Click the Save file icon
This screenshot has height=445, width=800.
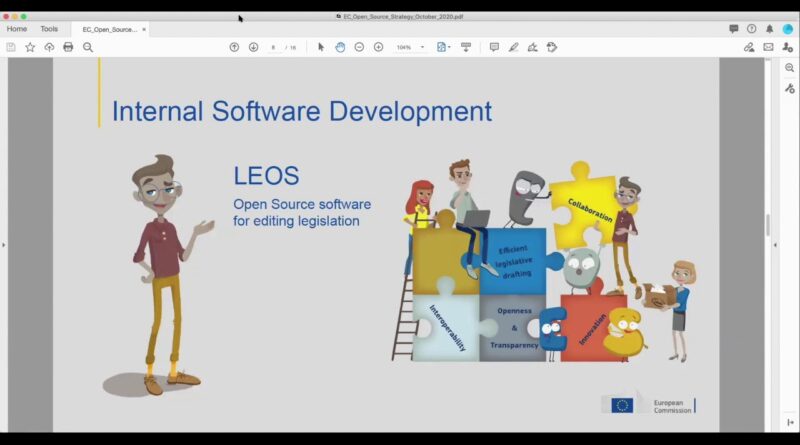[11, 47]
